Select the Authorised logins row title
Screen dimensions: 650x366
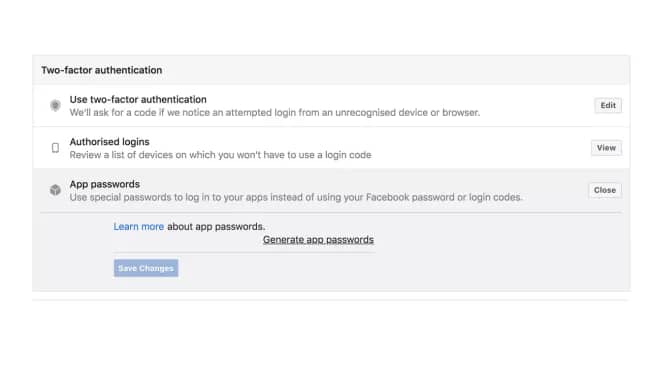coord(109,142)
